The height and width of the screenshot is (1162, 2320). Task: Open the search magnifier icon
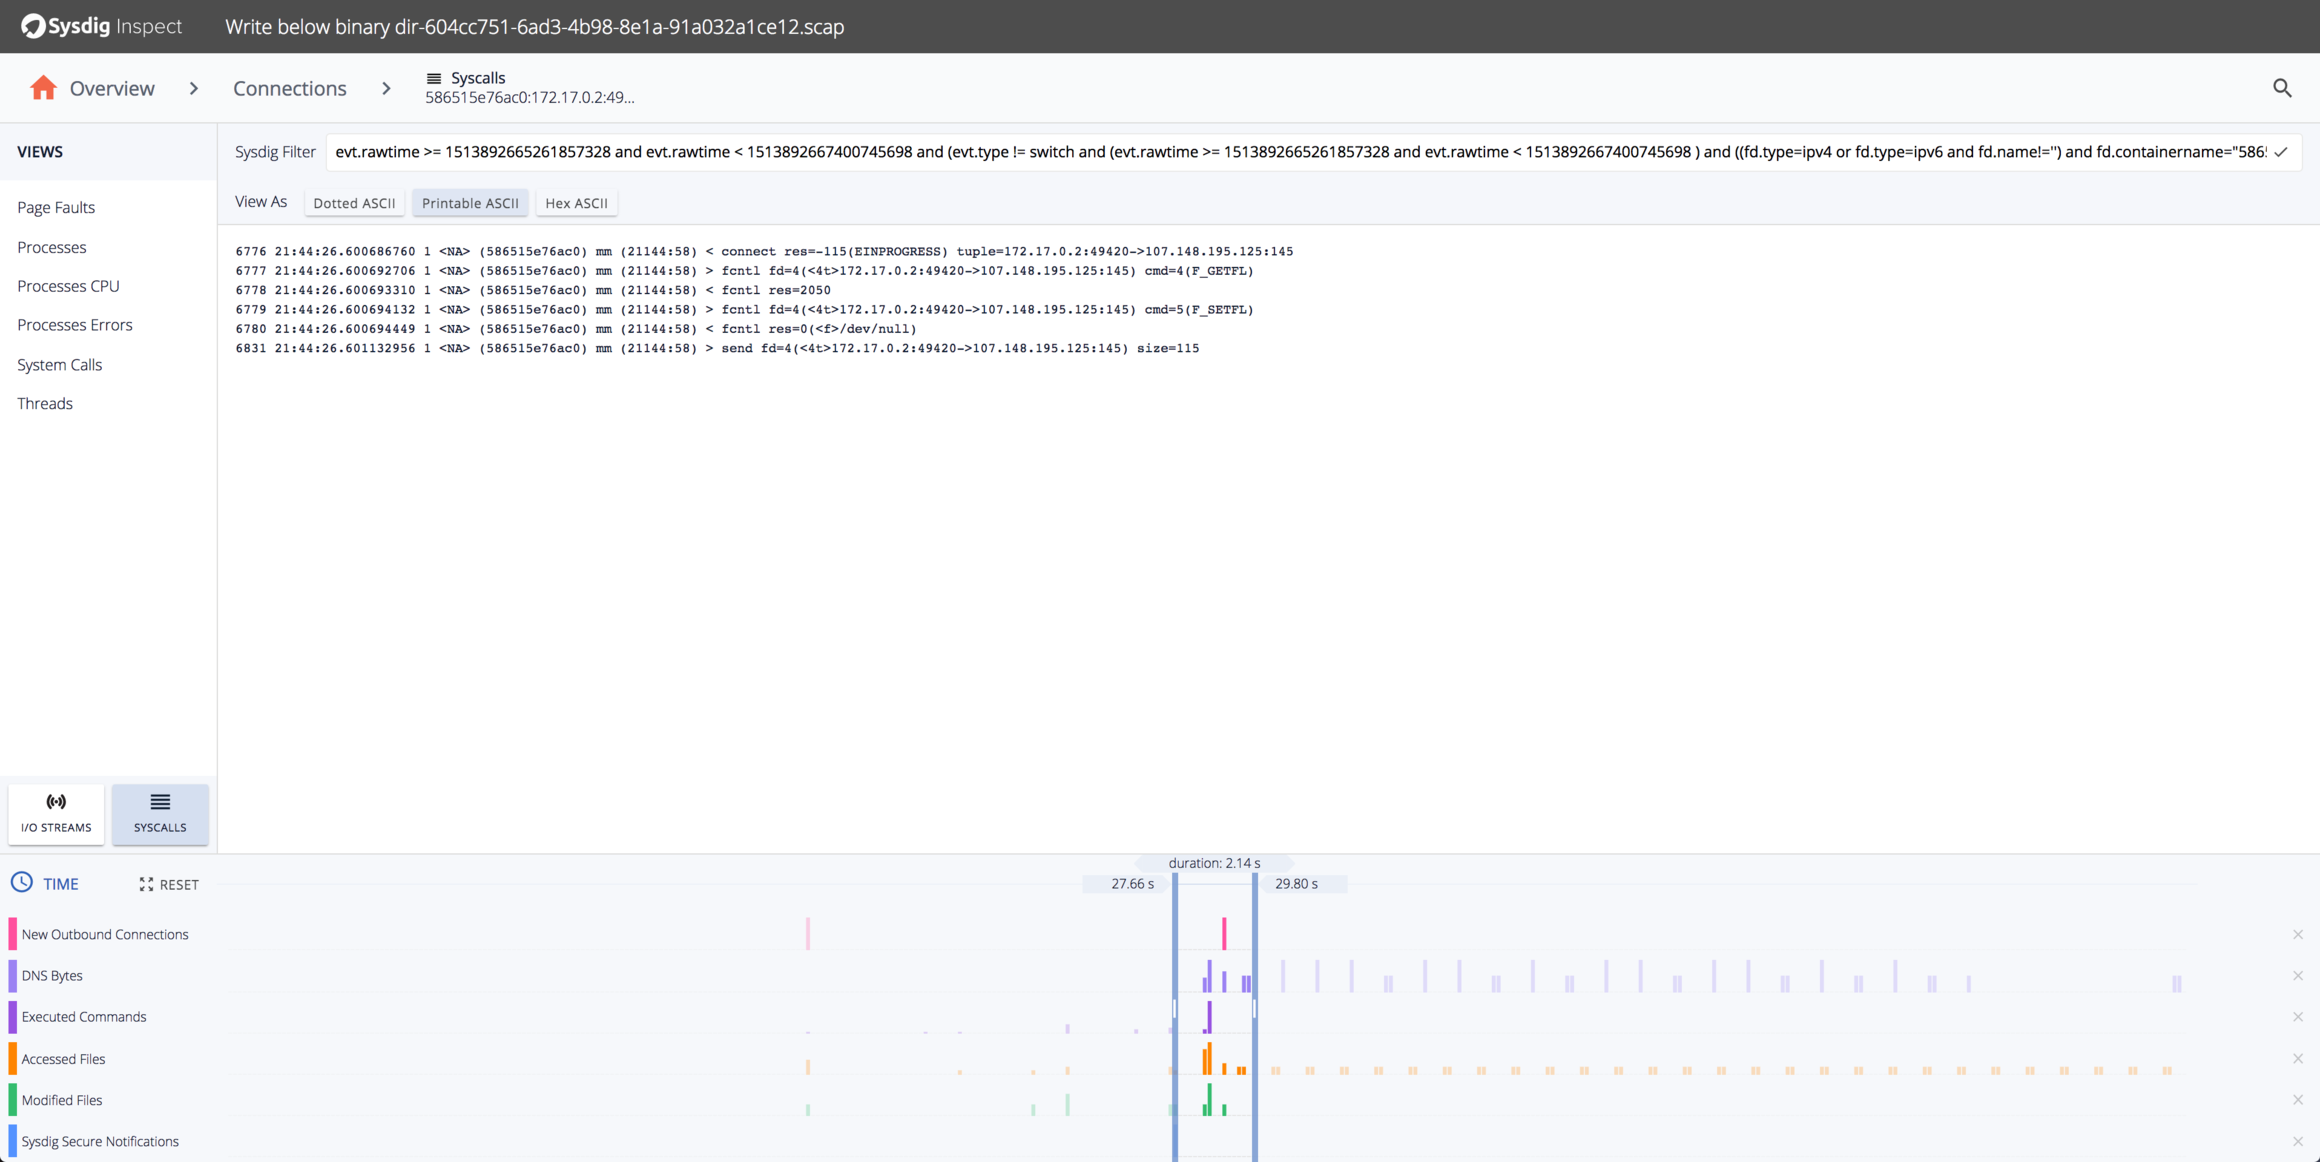[2282, 88]
